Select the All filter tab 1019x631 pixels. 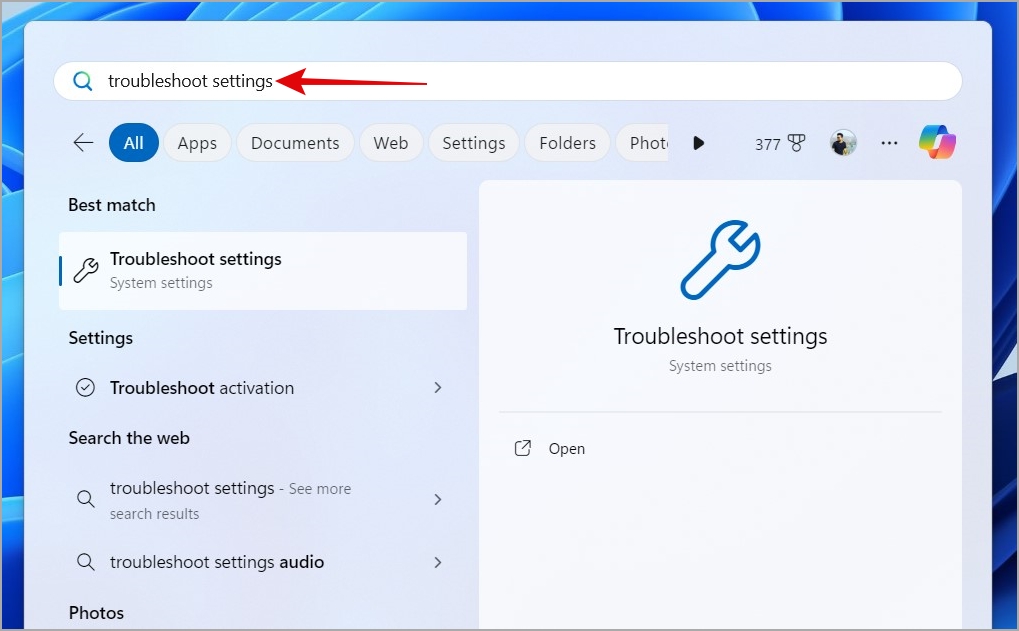(134, 142)
